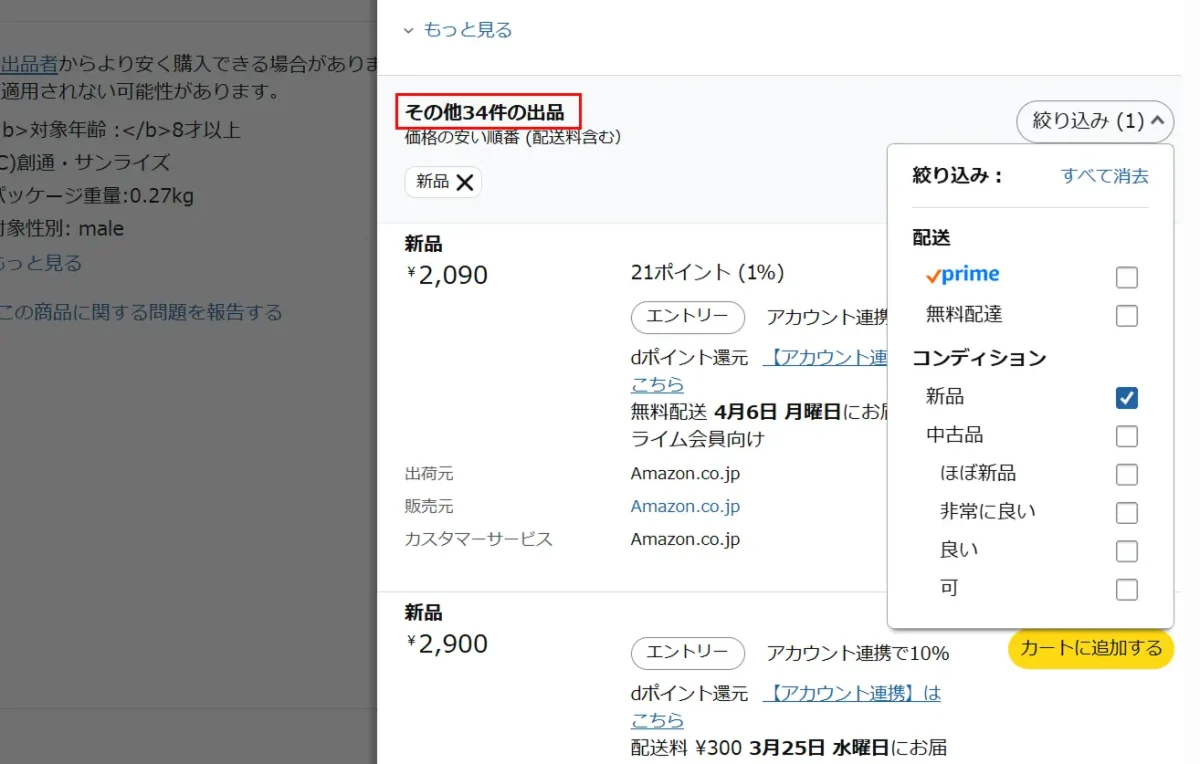Add the item with カートに追加する
The width and height of the screenshot is (1200, 764).
pyautogui.click(x=1090, y=649)
